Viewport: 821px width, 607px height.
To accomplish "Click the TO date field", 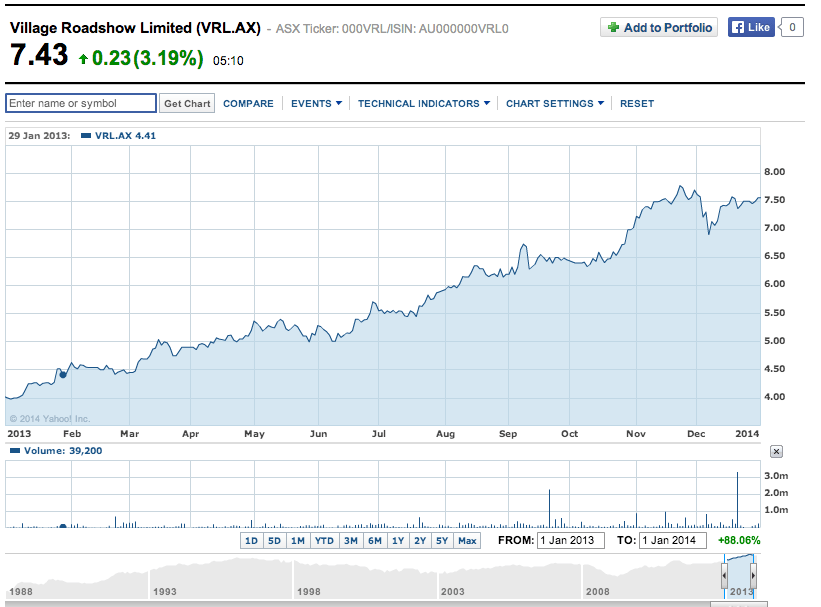I will pyautogui.click(x=673, y=540).
